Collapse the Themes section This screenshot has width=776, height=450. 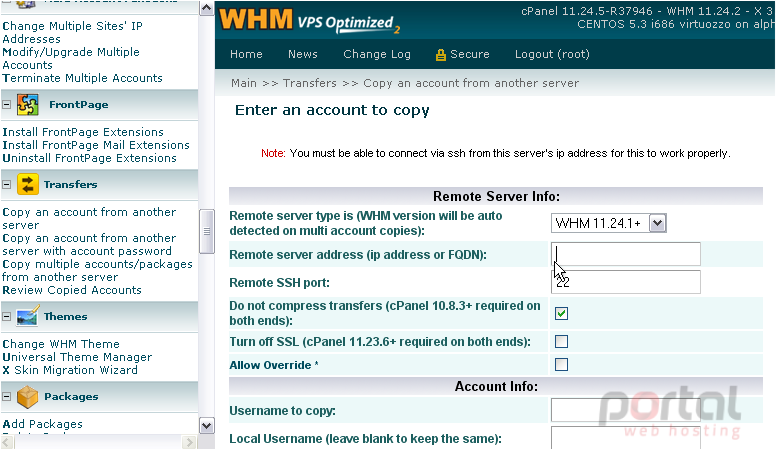7,317
